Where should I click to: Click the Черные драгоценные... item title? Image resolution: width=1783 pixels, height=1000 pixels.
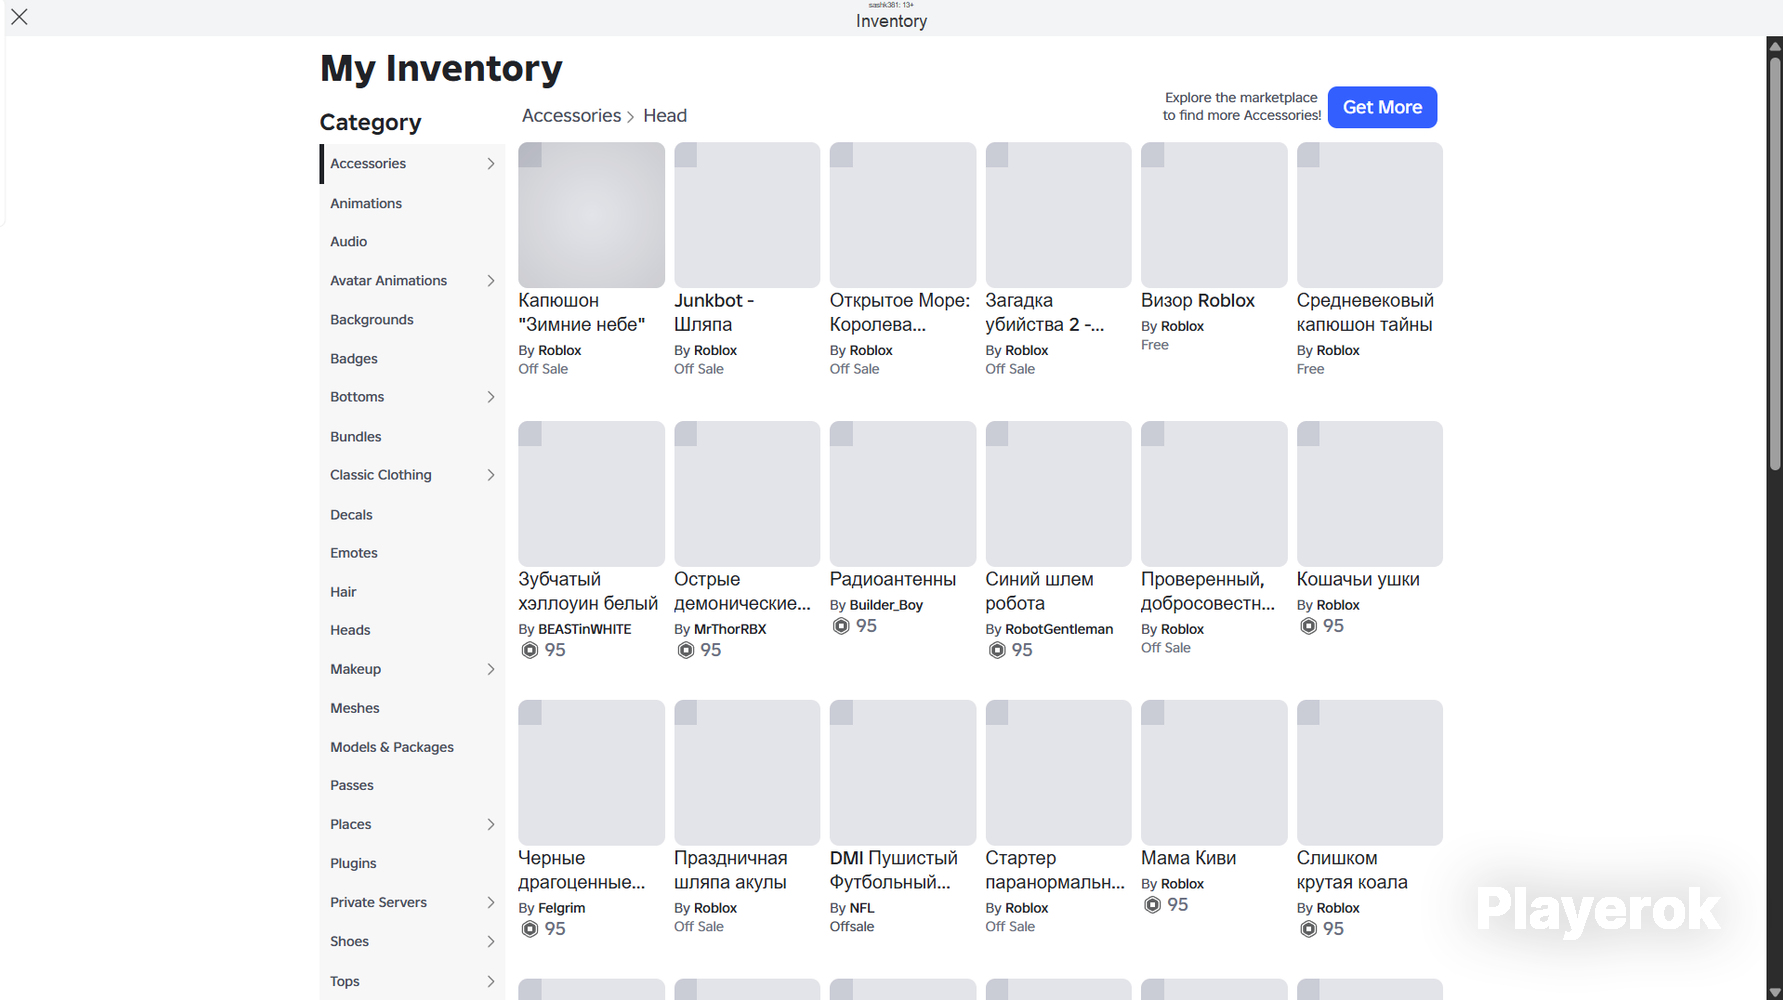582,870
